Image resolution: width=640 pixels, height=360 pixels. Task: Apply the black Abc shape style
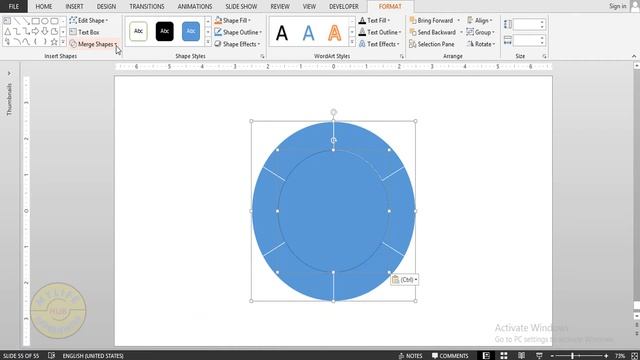click(164, 31)
